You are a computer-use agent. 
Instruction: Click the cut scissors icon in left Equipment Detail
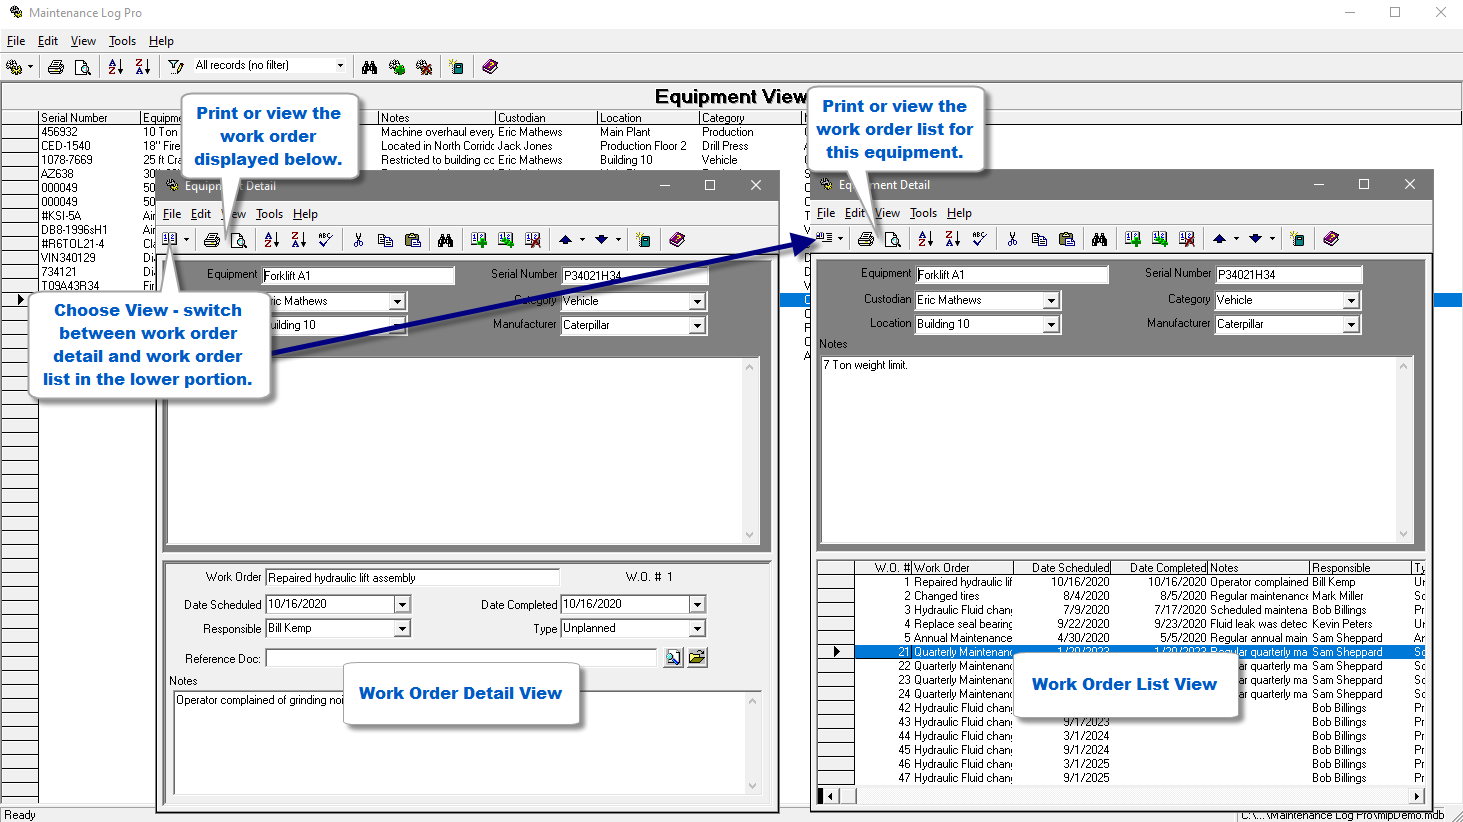tap(358, 240)
